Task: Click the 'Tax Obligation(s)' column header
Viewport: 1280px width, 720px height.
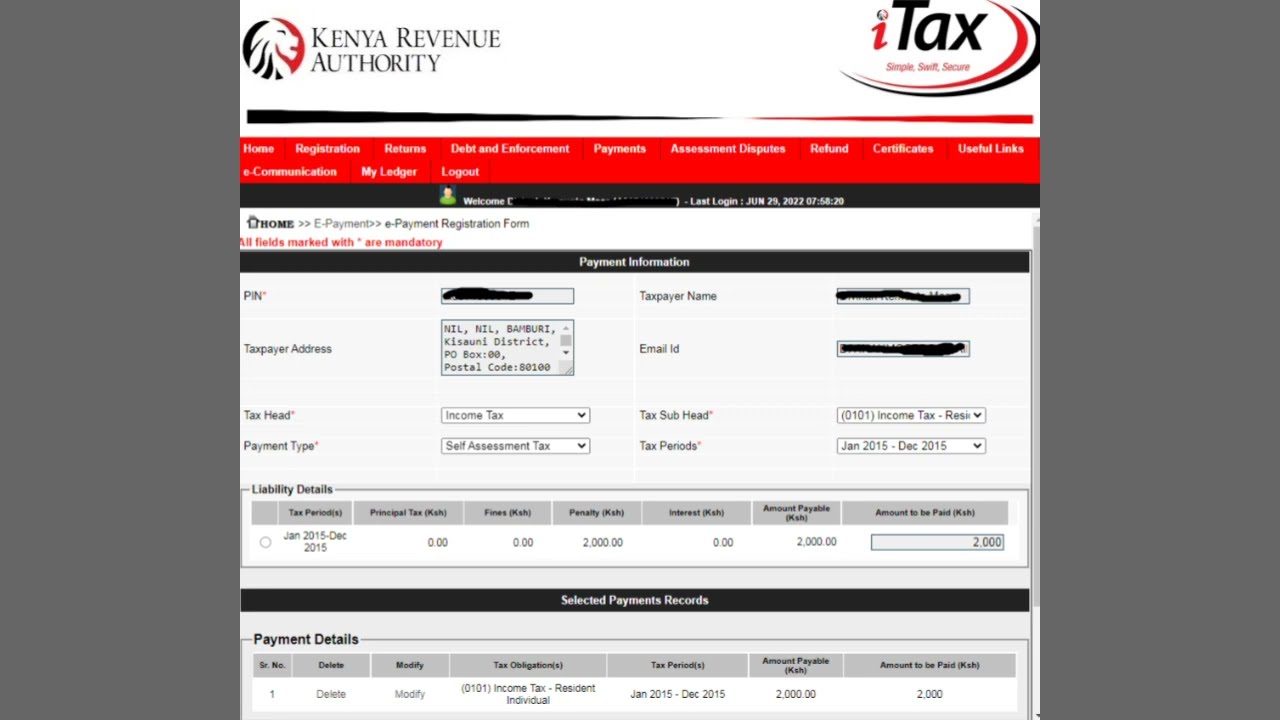Action: 528,665
